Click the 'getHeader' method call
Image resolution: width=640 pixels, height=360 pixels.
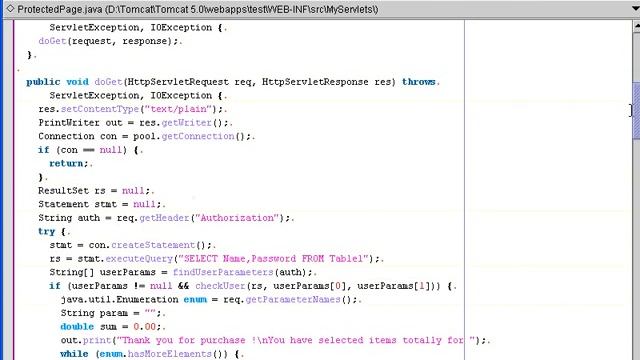pyautogui.click(x=164, y=218)
